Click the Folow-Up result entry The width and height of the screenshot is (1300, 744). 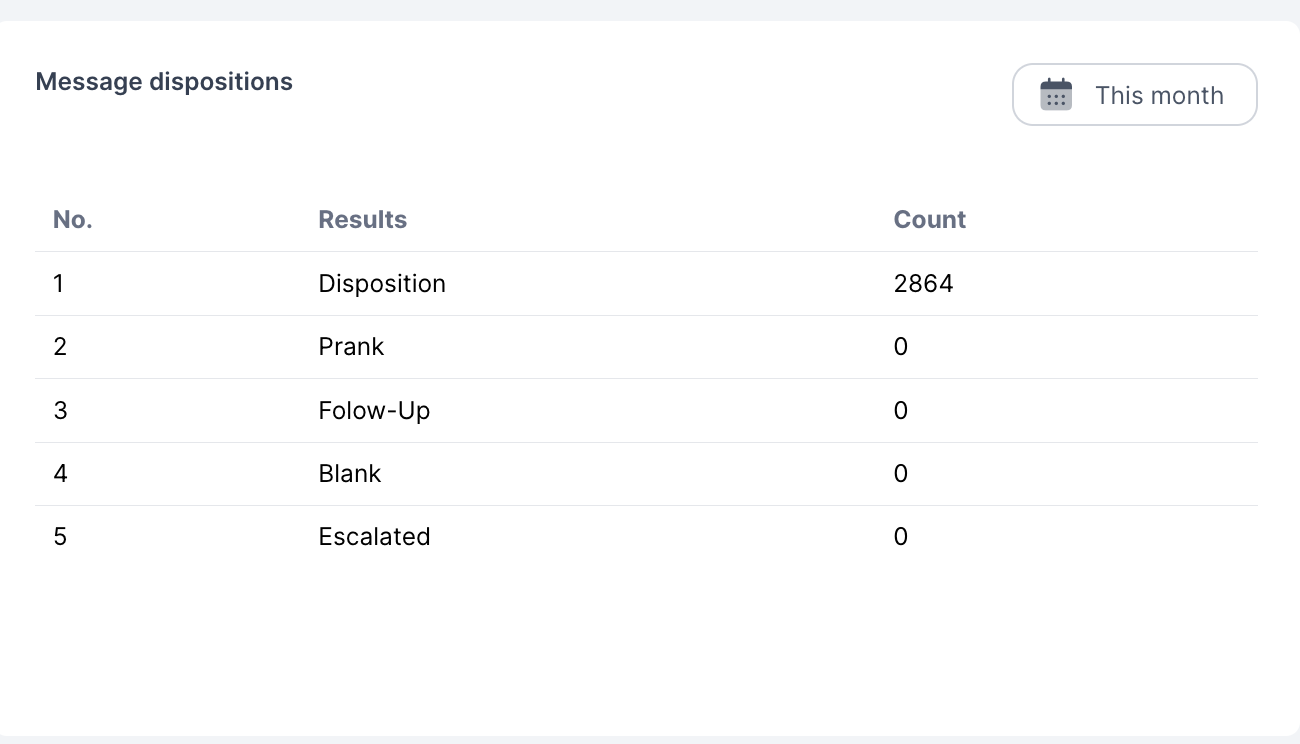click(374, 410)
